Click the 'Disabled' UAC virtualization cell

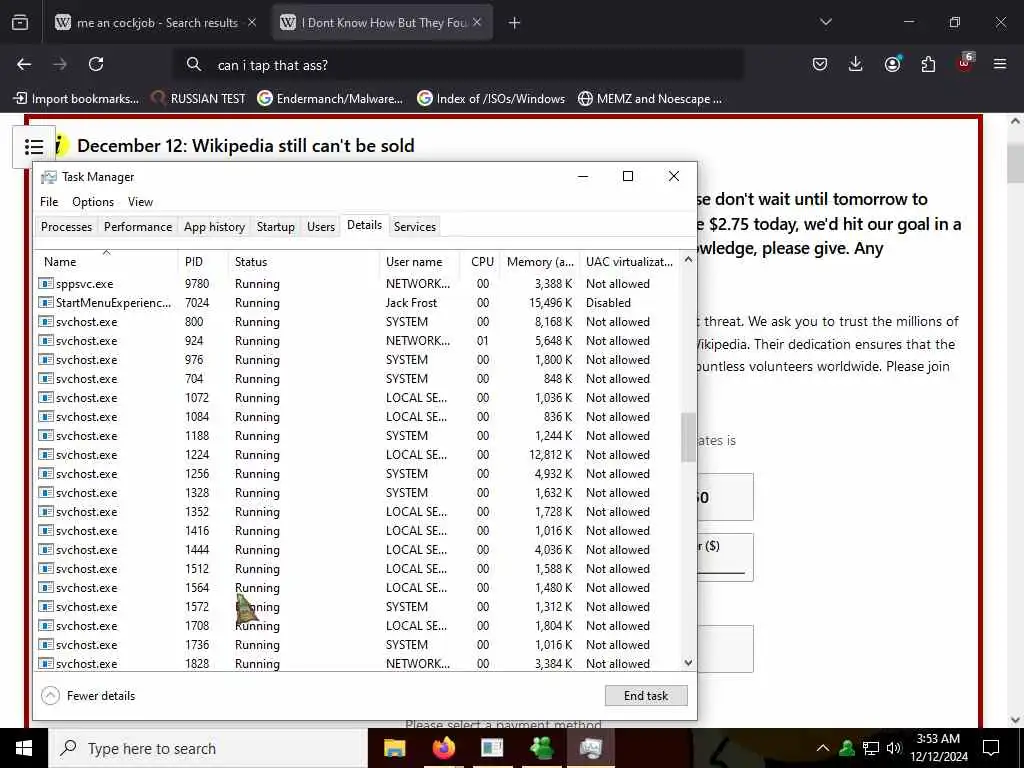[608, 302]
